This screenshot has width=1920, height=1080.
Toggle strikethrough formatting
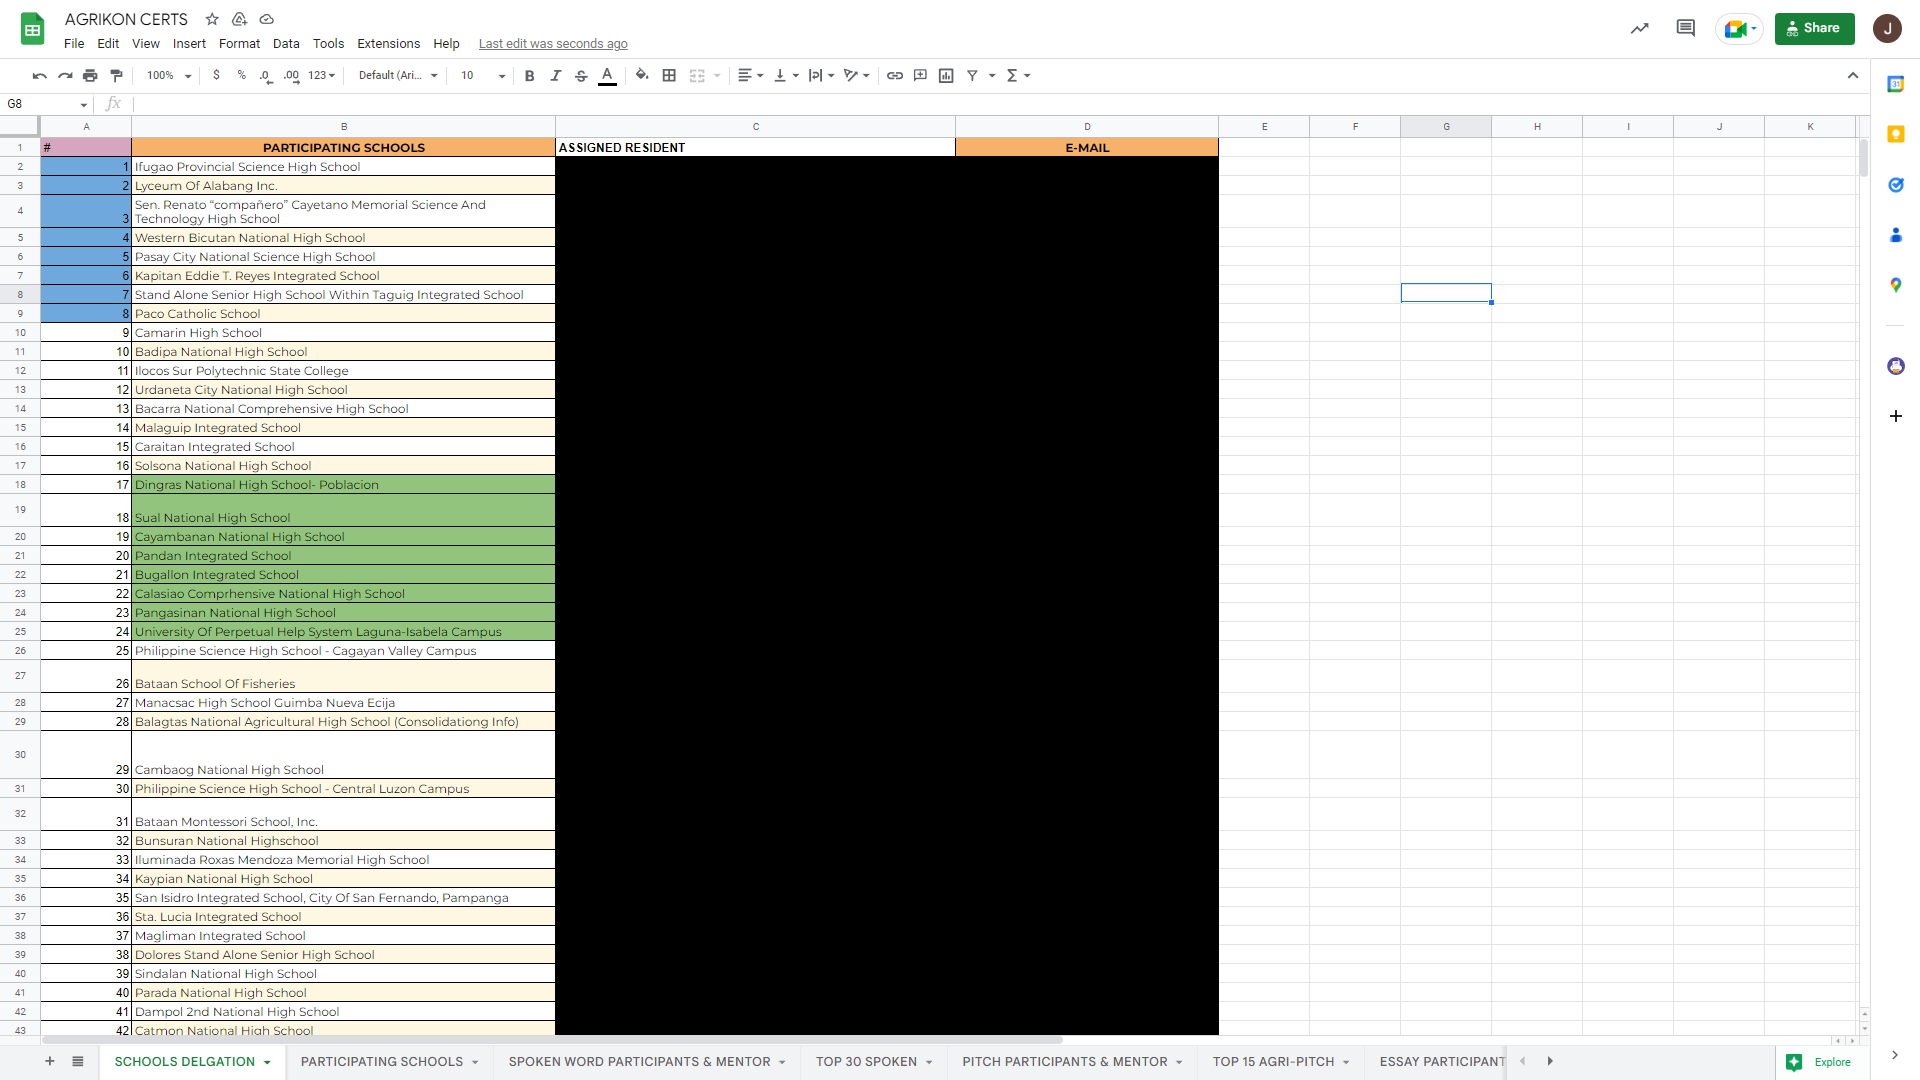581,75
